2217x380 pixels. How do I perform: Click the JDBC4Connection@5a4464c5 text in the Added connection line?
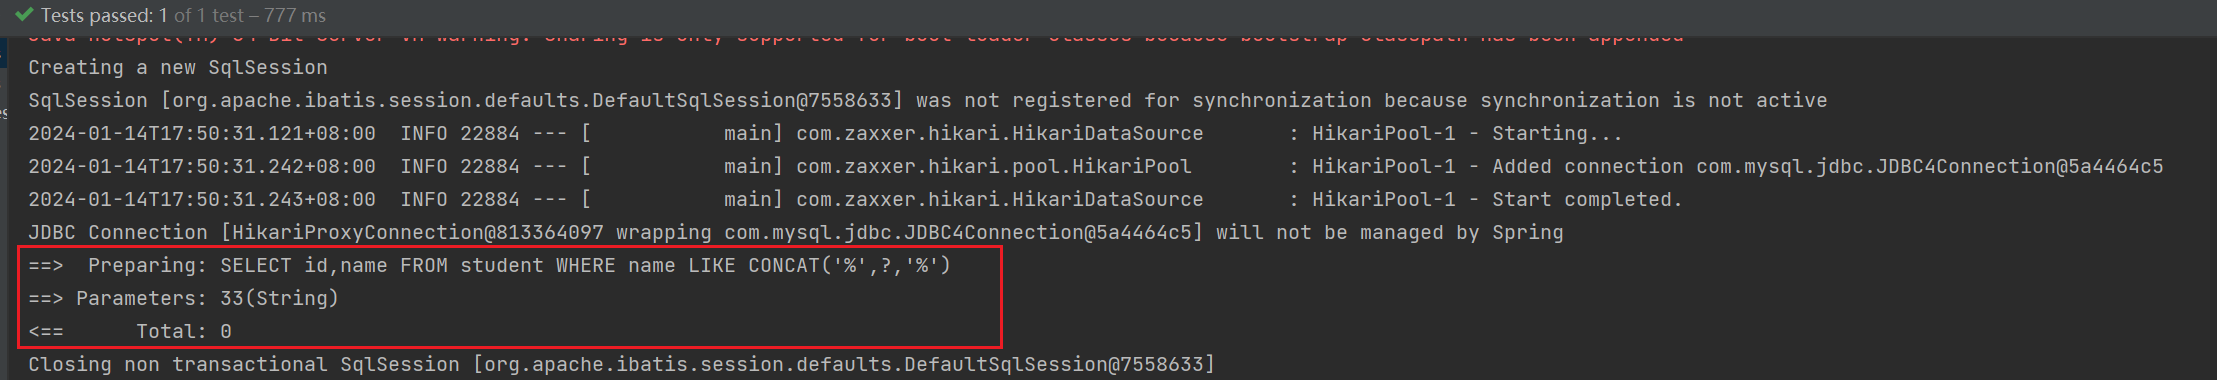[x=2020, y=166]
